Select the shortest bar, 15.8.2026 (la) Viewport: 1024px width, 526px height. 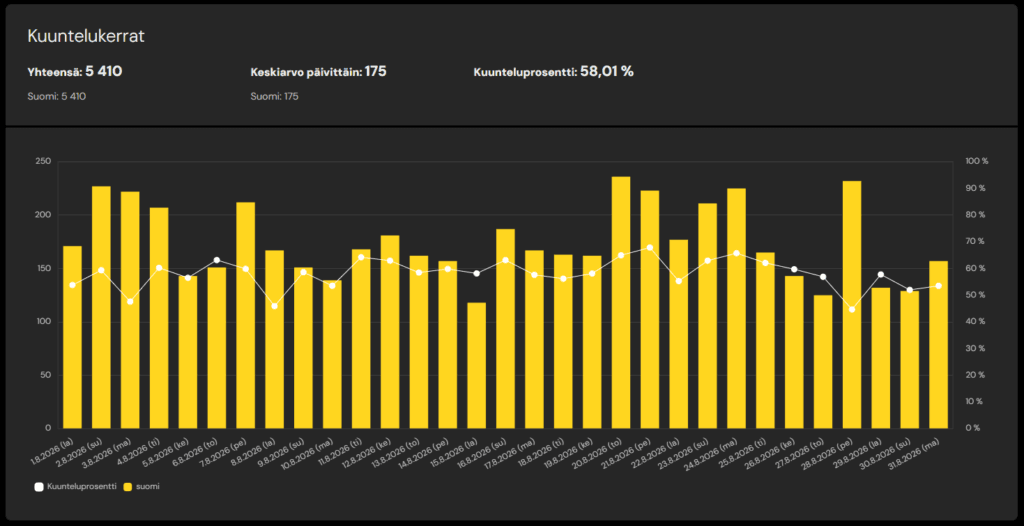click(x=477, y=365)
